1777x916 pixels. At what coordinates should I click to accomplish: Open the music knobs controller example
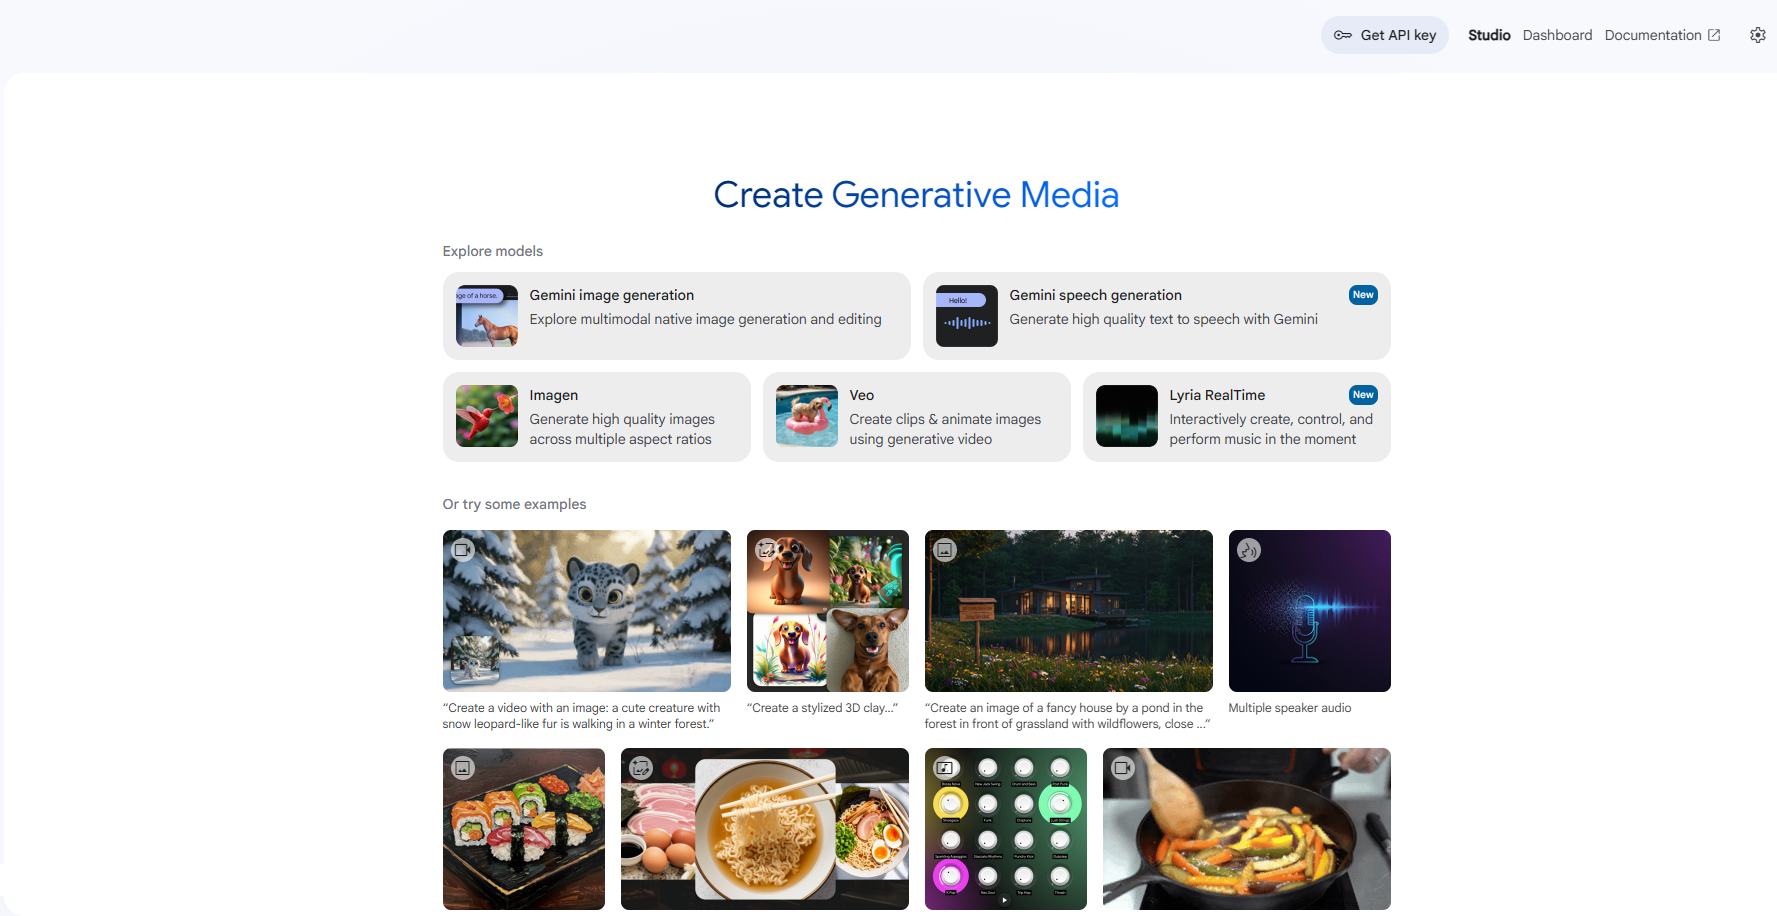1006,829
